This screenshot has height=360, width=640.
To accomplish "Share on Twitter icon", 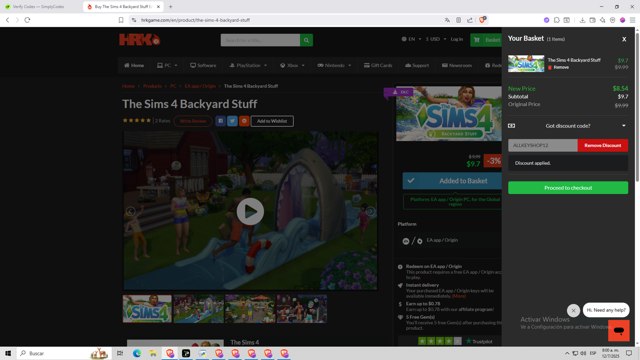I will coord(232,121).
